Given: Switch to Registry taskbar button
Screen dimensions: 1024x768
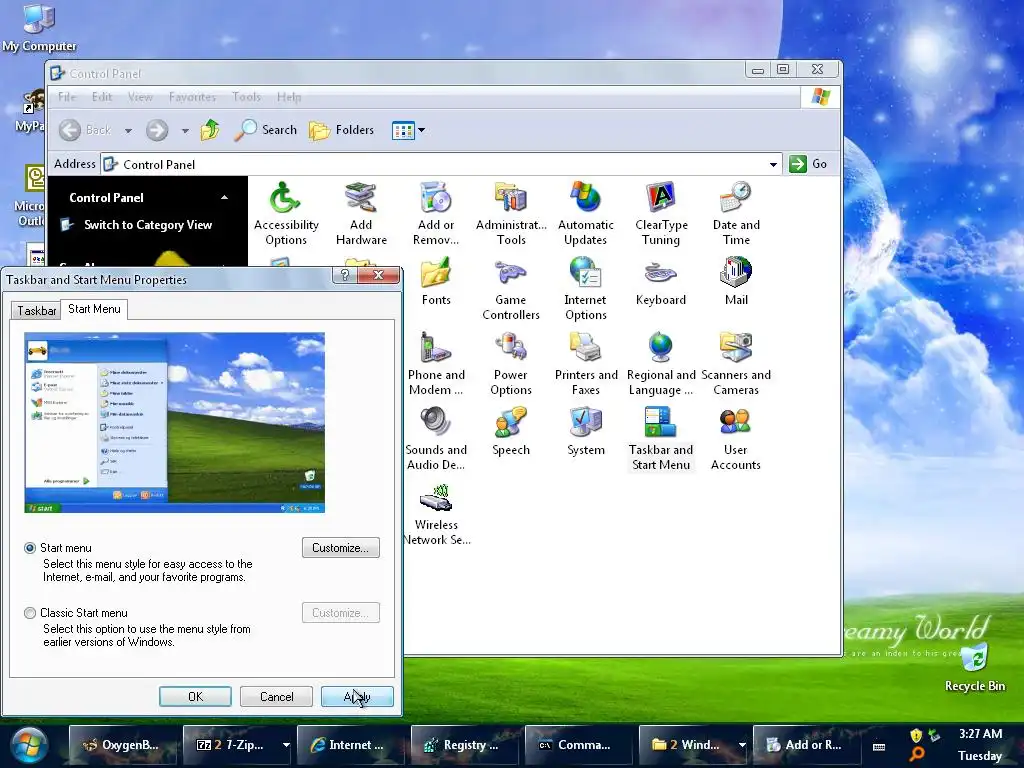Looking at the screenshot, I should click(464, 744).
